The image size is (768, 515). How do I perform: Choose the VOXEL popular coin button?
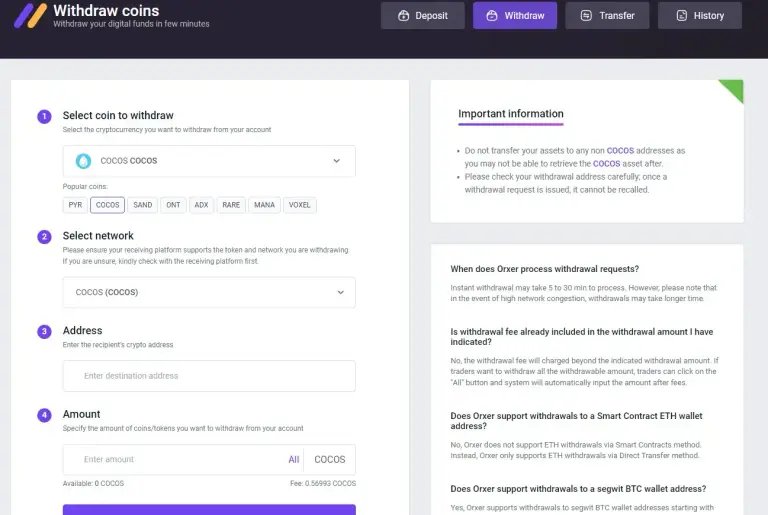pos(300,205)
